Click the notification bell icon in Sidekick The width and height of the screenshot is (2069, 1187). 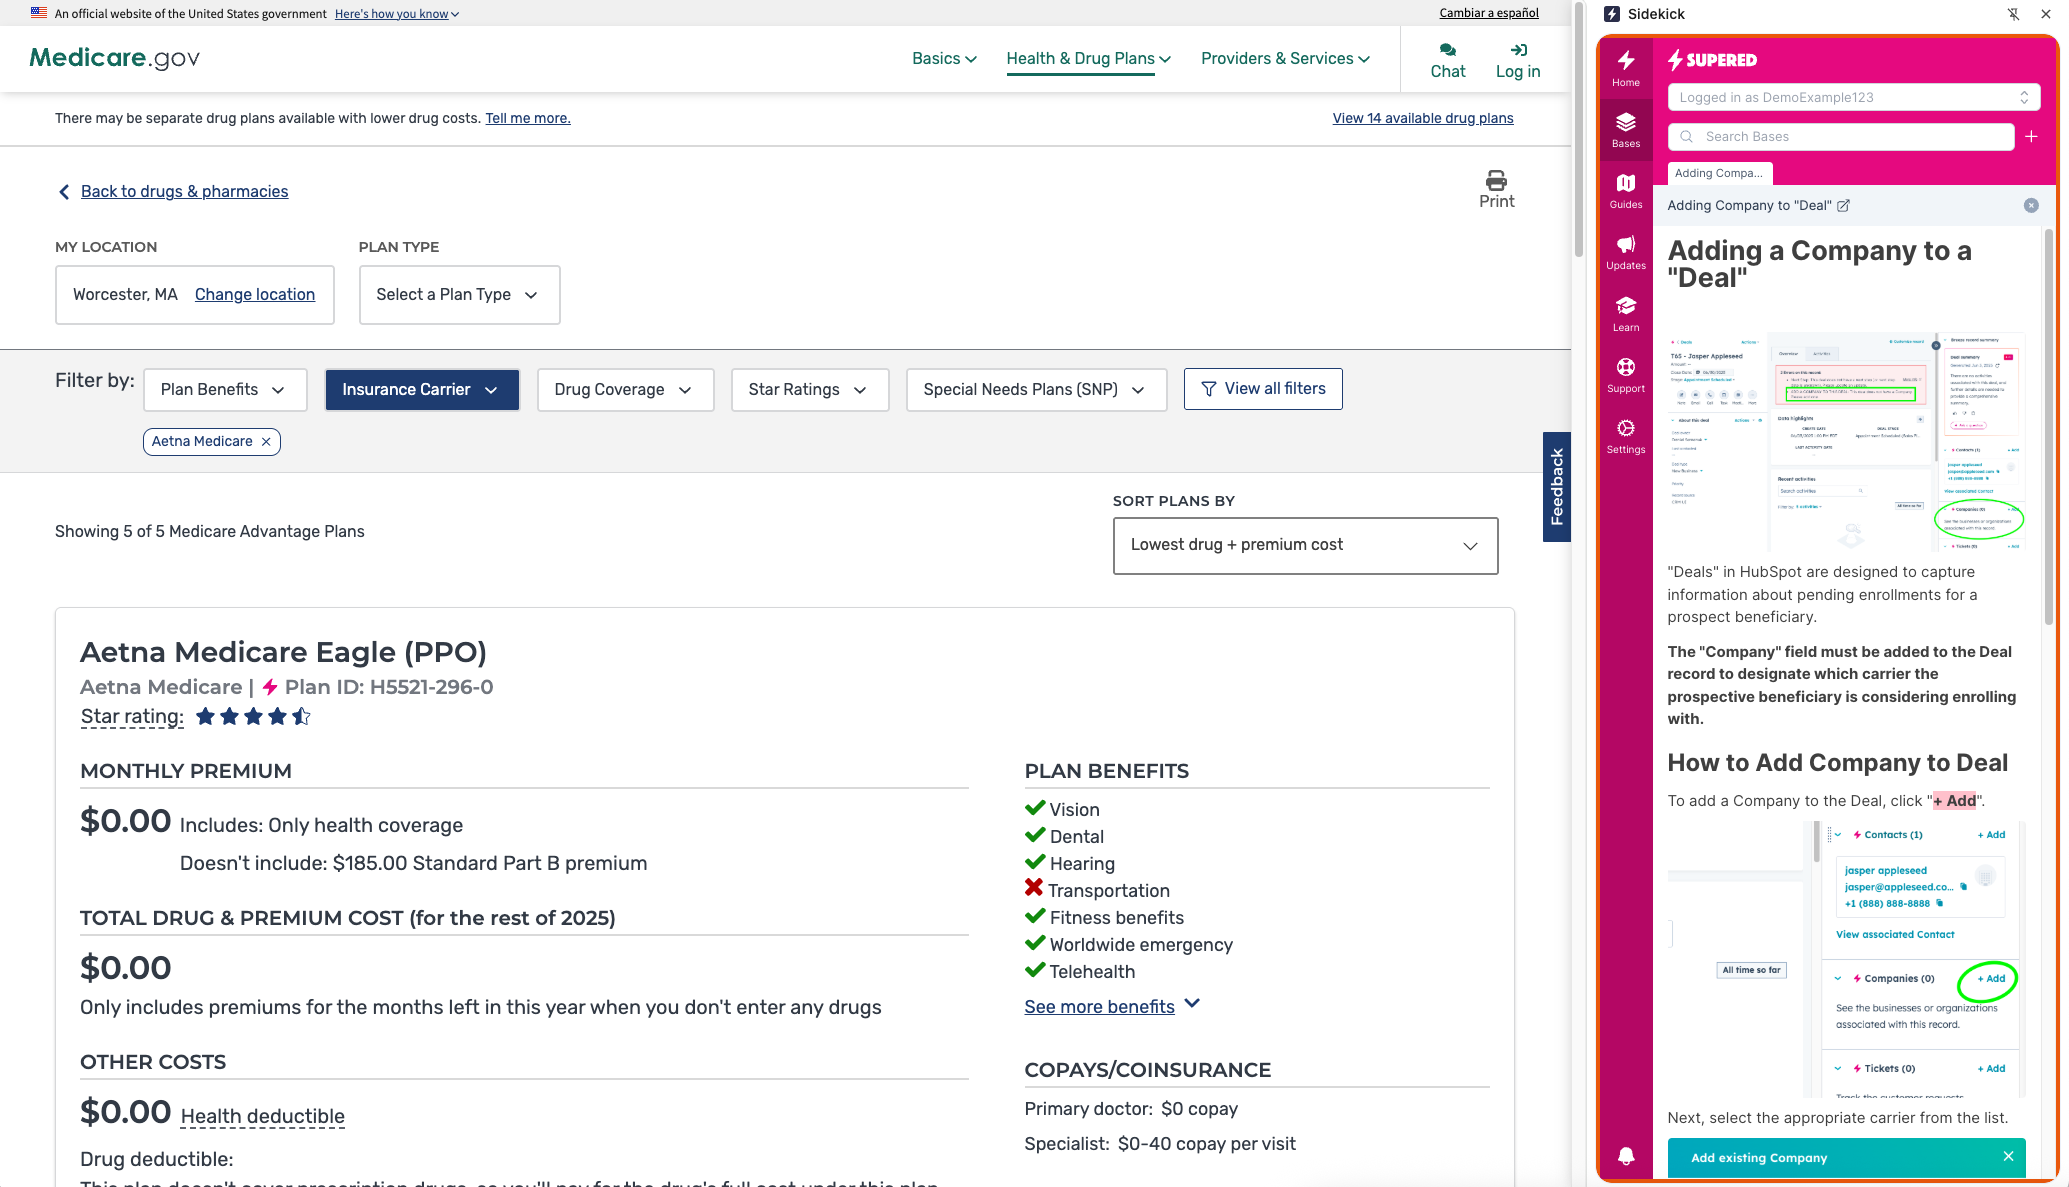[x=1626, y=1156]
